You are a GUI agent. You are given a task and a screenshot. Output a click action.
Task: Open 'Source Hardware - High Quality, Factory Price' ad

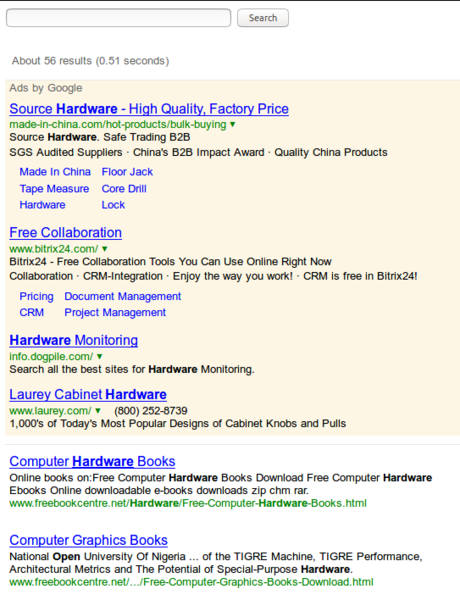(149, 109)
